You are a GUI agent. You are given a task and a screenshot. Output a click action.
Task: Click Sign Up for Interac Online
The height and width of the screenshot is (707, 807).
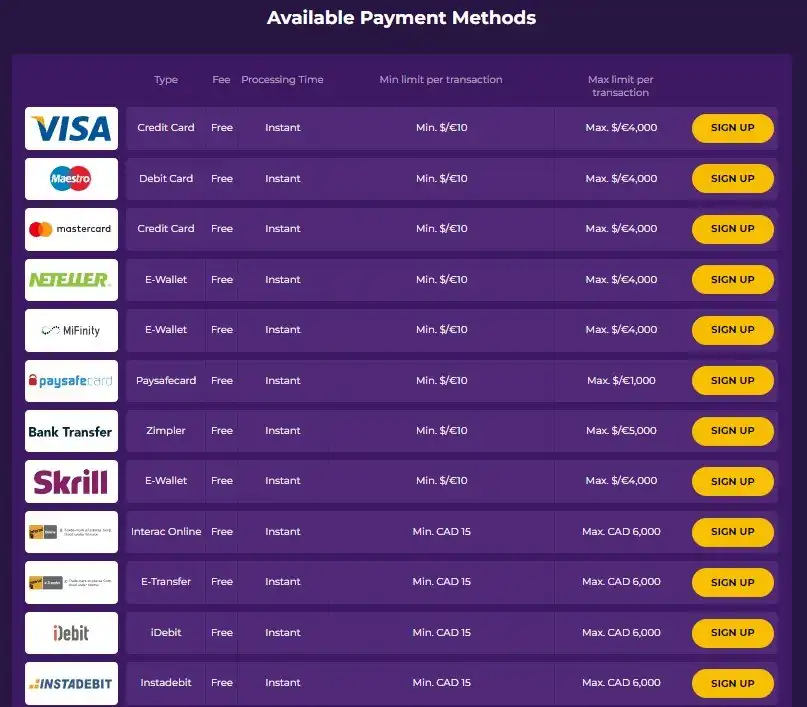(x=732, y=532)
